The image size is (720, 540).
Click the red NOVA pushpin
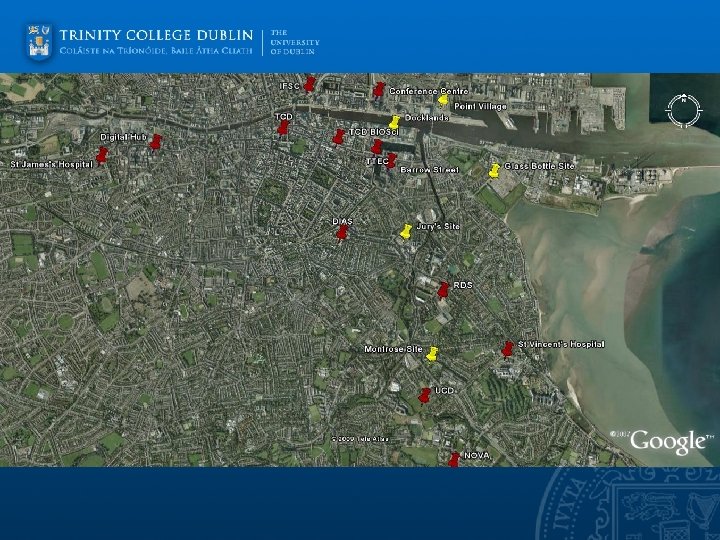pyautogui.click(x=454, y=460)
